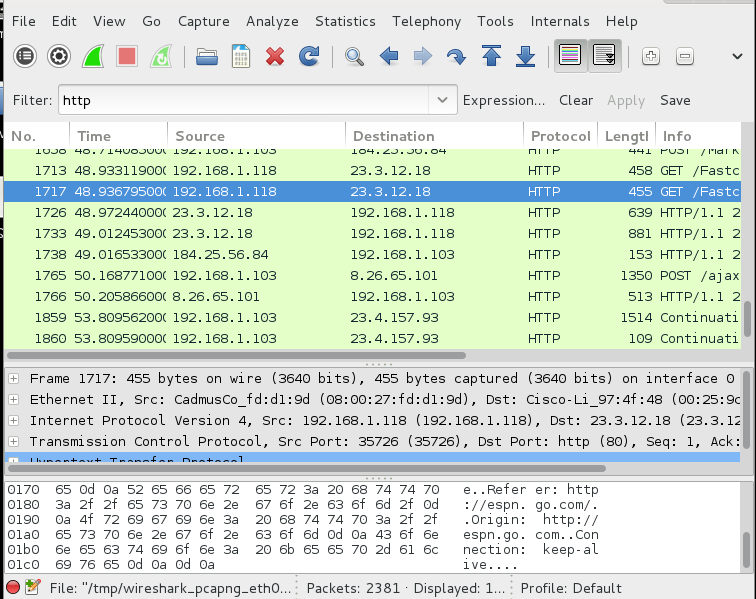
Task: Click packet details horizontal scrollbar
Action: (307, 468)
